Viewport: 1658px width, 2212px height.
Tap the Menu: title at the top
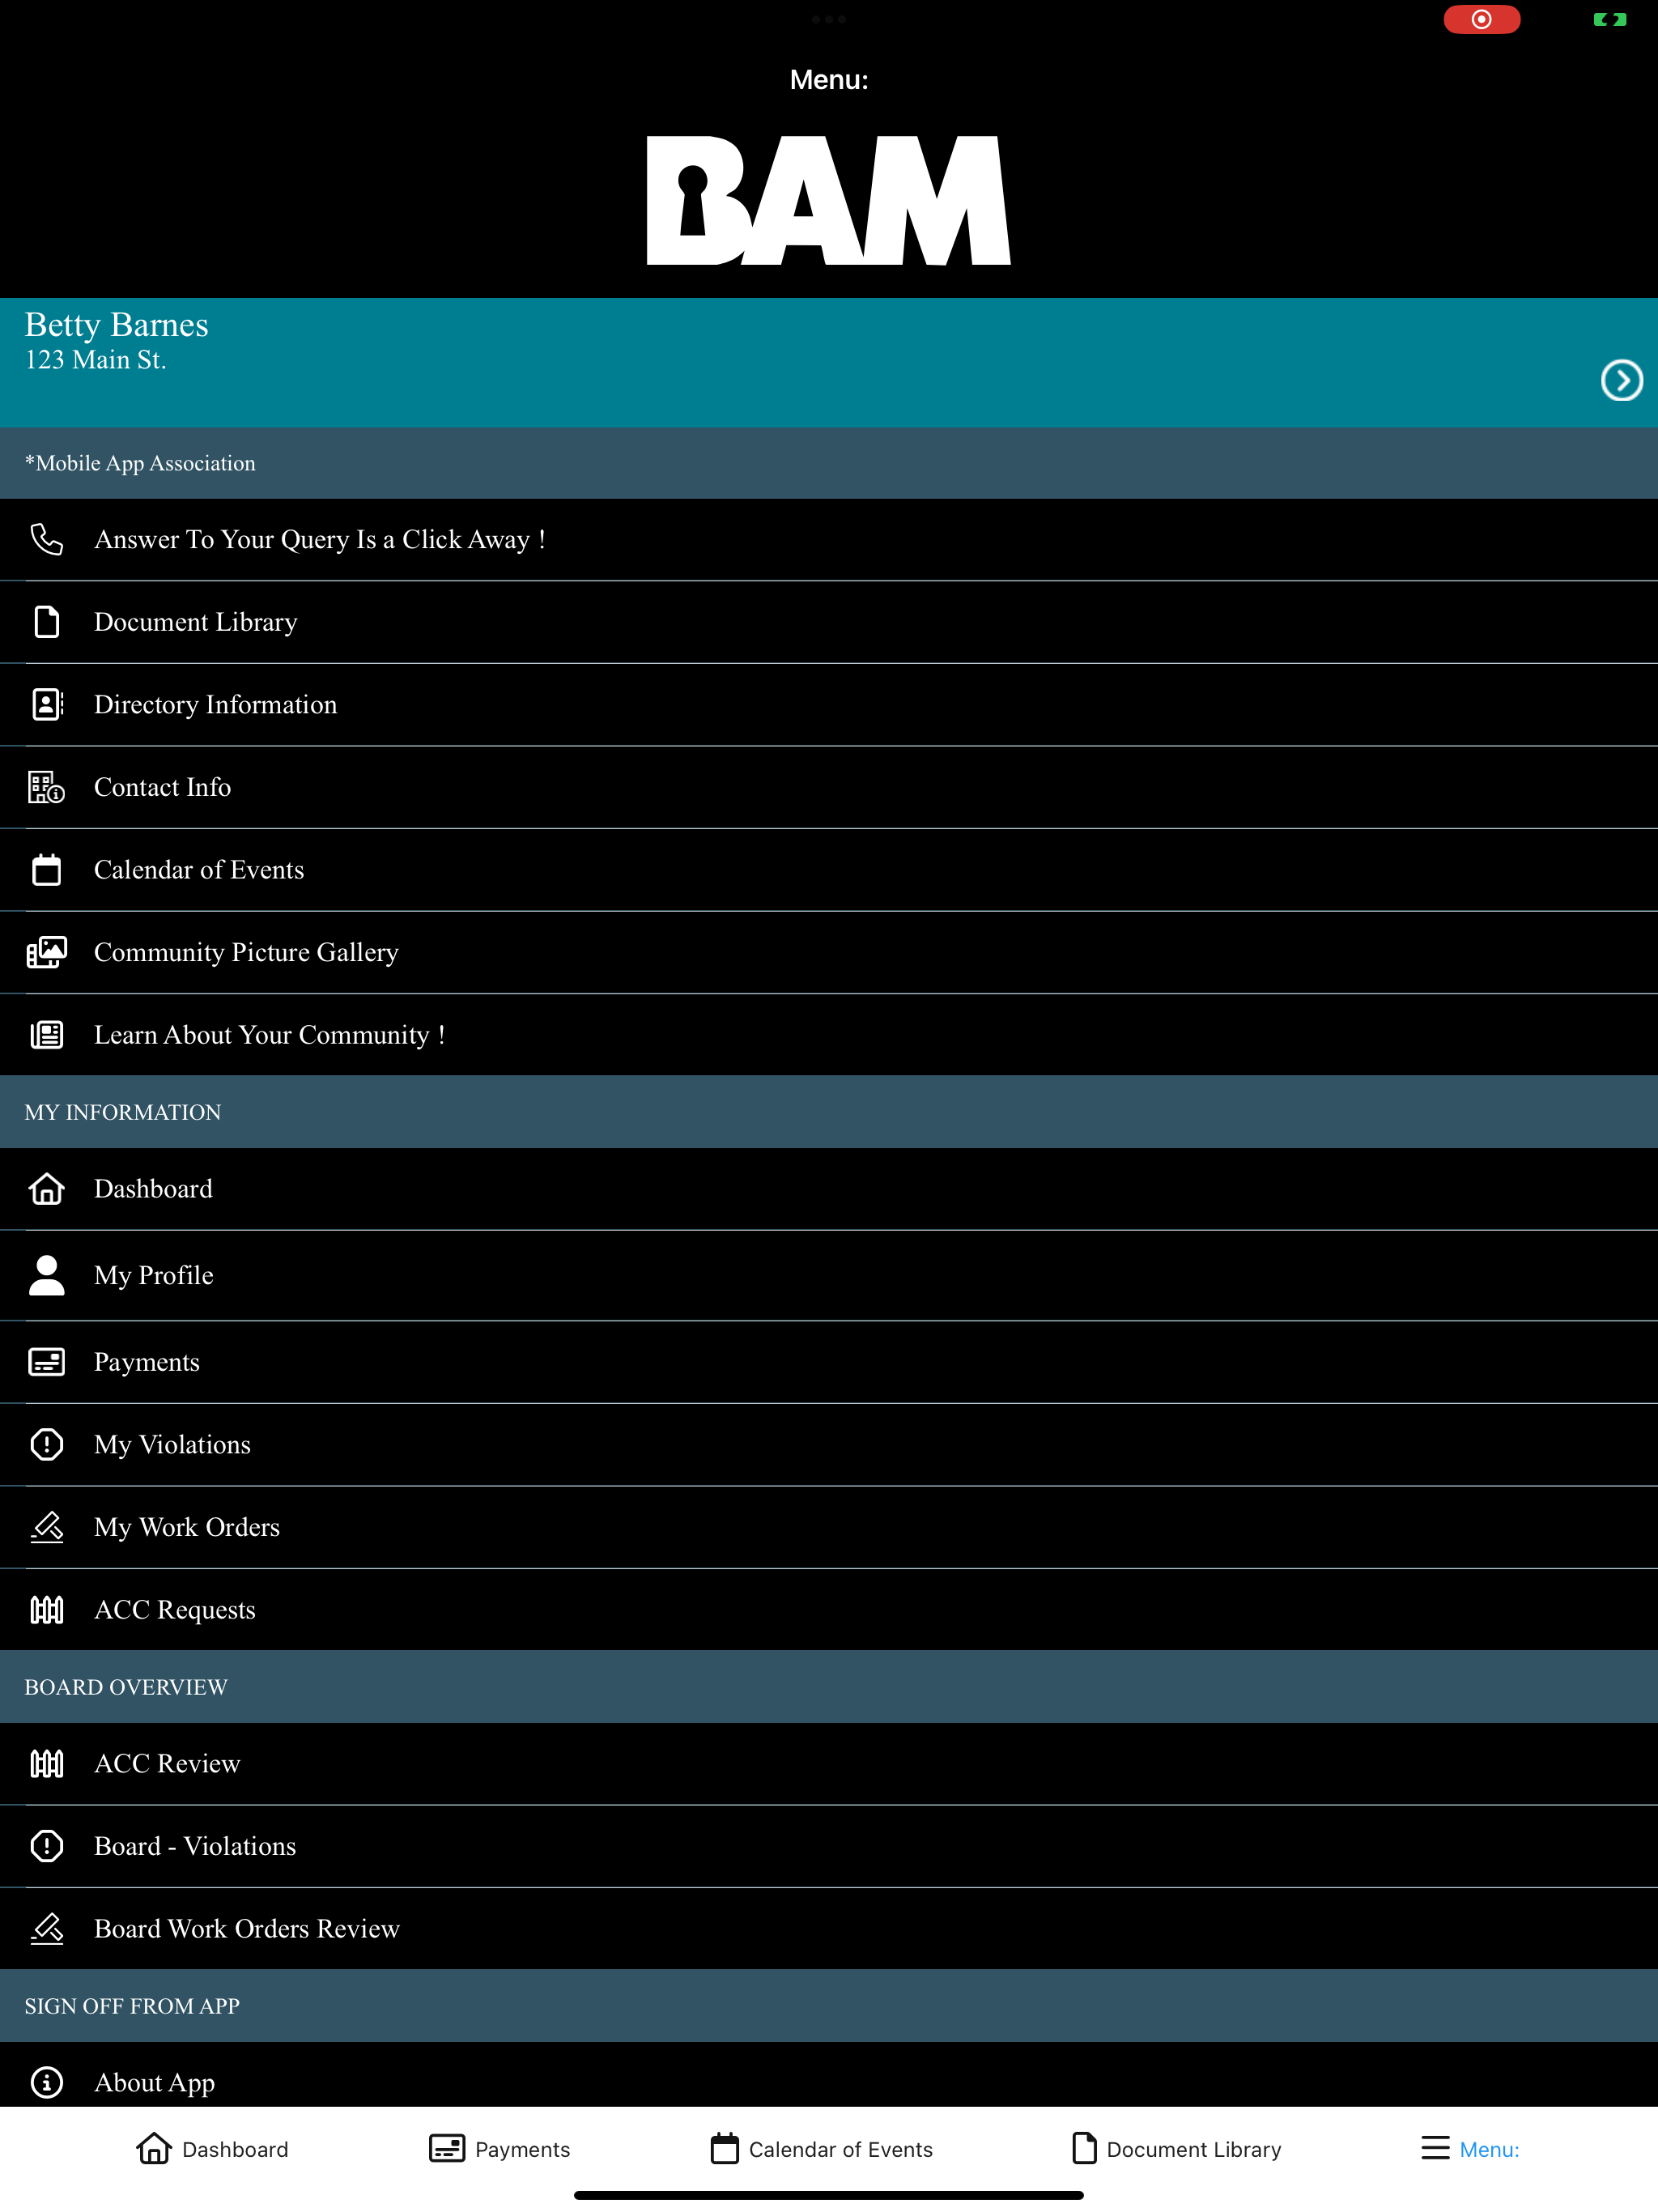[829, 80]
